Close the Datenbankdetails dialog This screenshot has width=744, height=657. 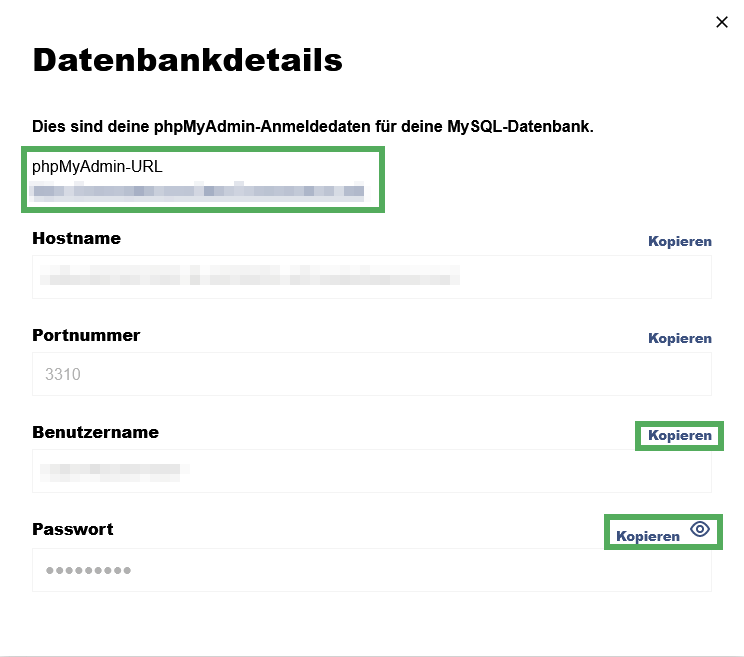(x=722, y=22)
